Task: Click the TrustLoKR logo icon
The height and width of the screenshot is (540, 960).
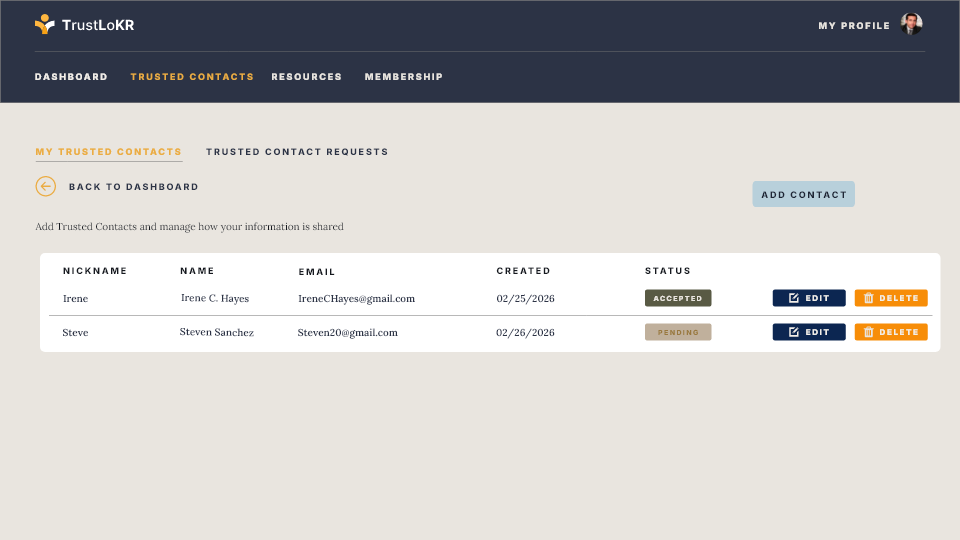Action: [45, 24]
